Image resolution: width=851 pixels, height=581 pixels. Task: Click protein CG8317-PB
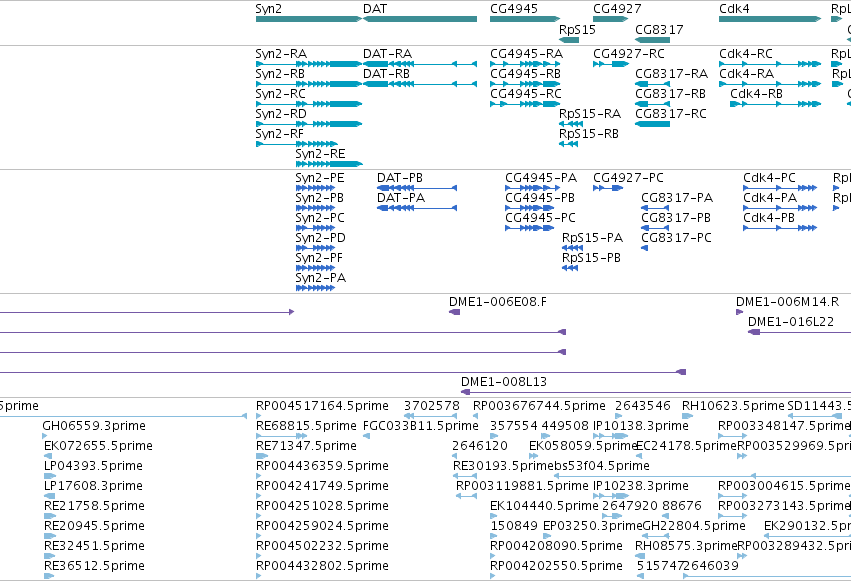[655, 228]
